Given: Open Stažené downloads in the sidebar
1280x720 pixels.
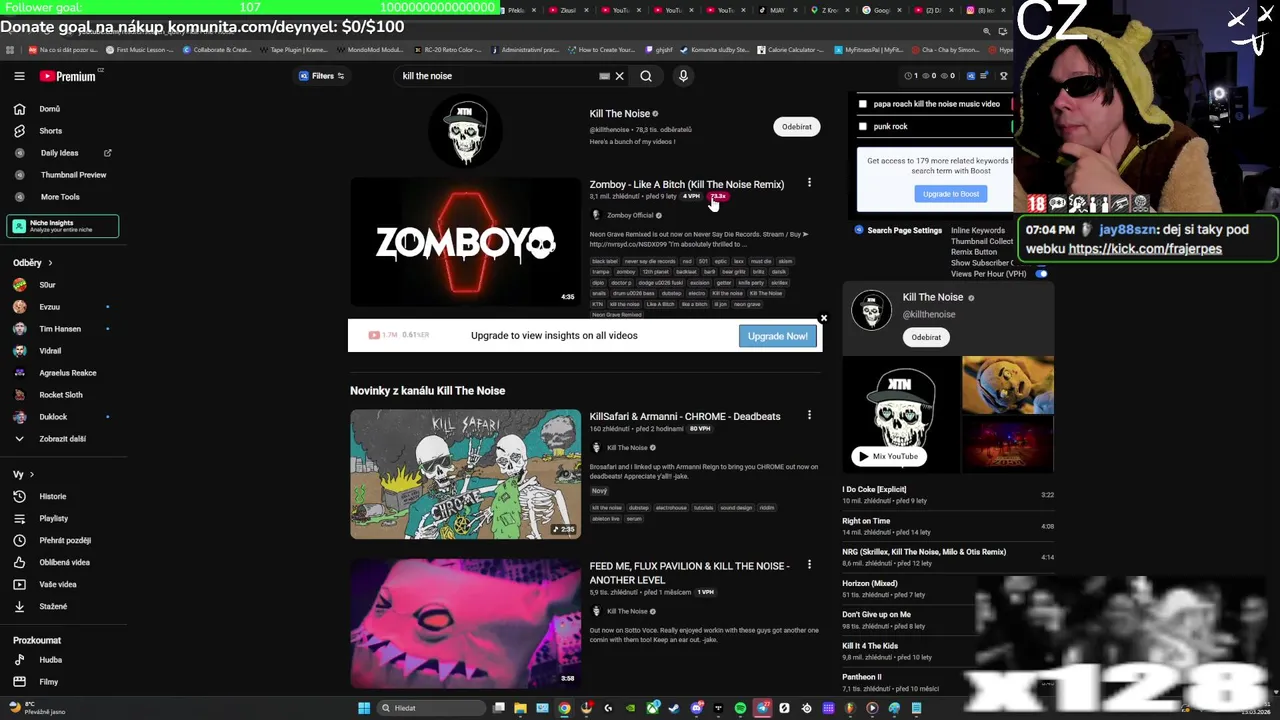Looking at the screenshot, I should (x=53, y=606).
